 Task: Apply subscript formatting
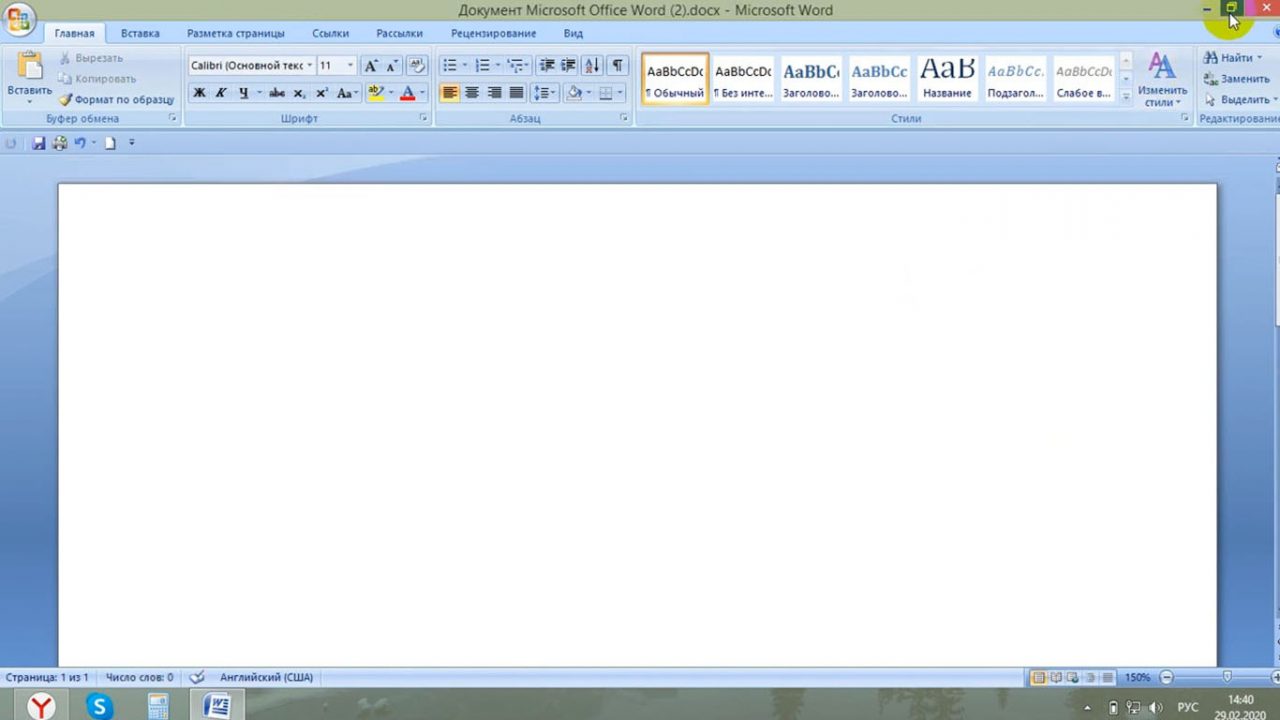click(299, 93)
